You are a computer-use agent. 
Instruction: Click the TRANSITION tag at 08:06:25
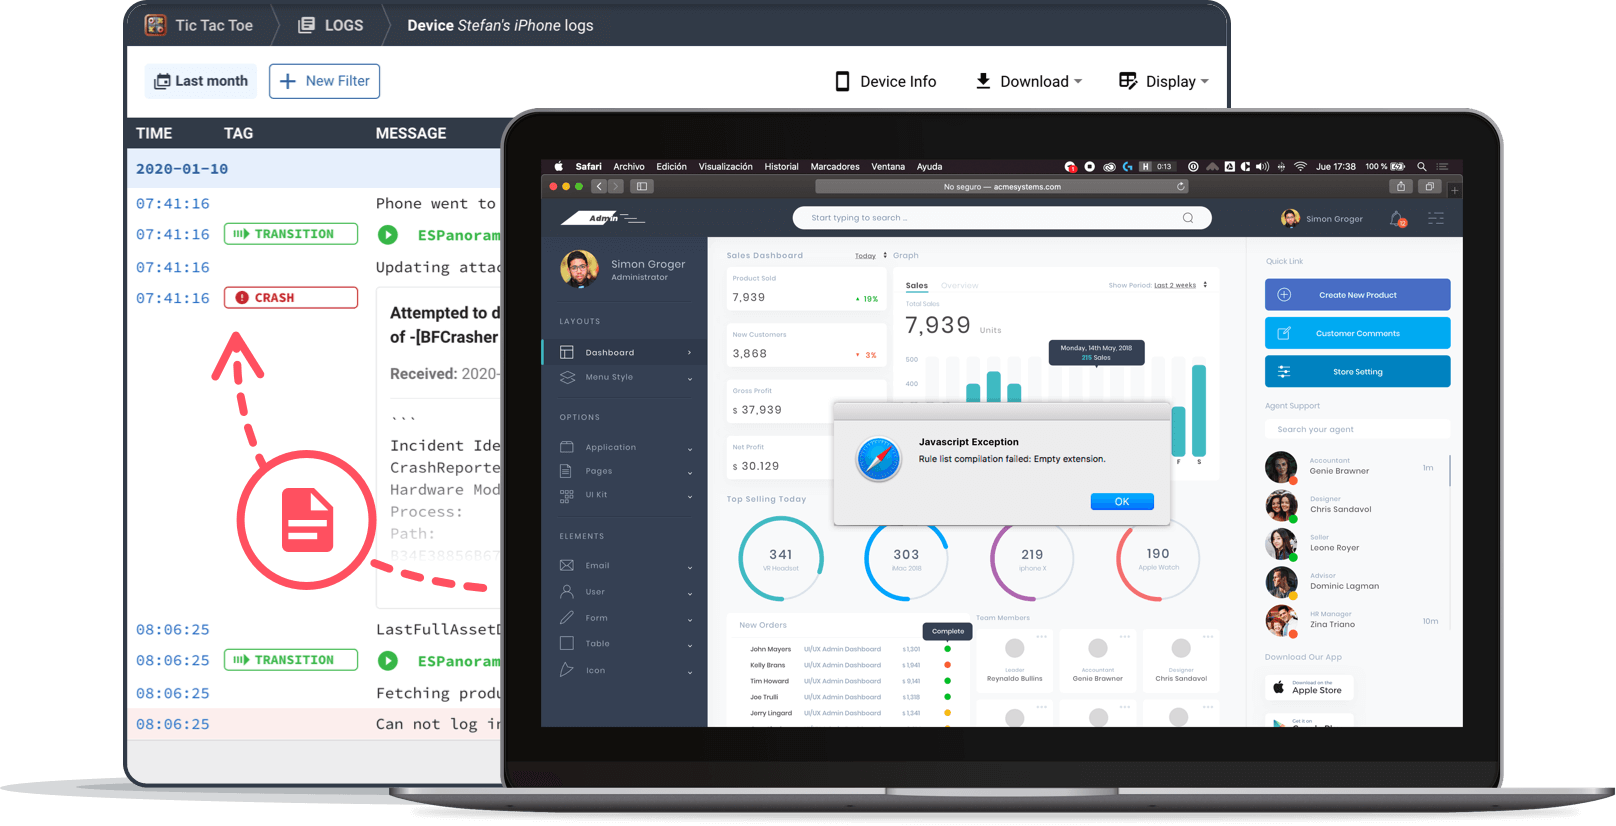[291, 660]
